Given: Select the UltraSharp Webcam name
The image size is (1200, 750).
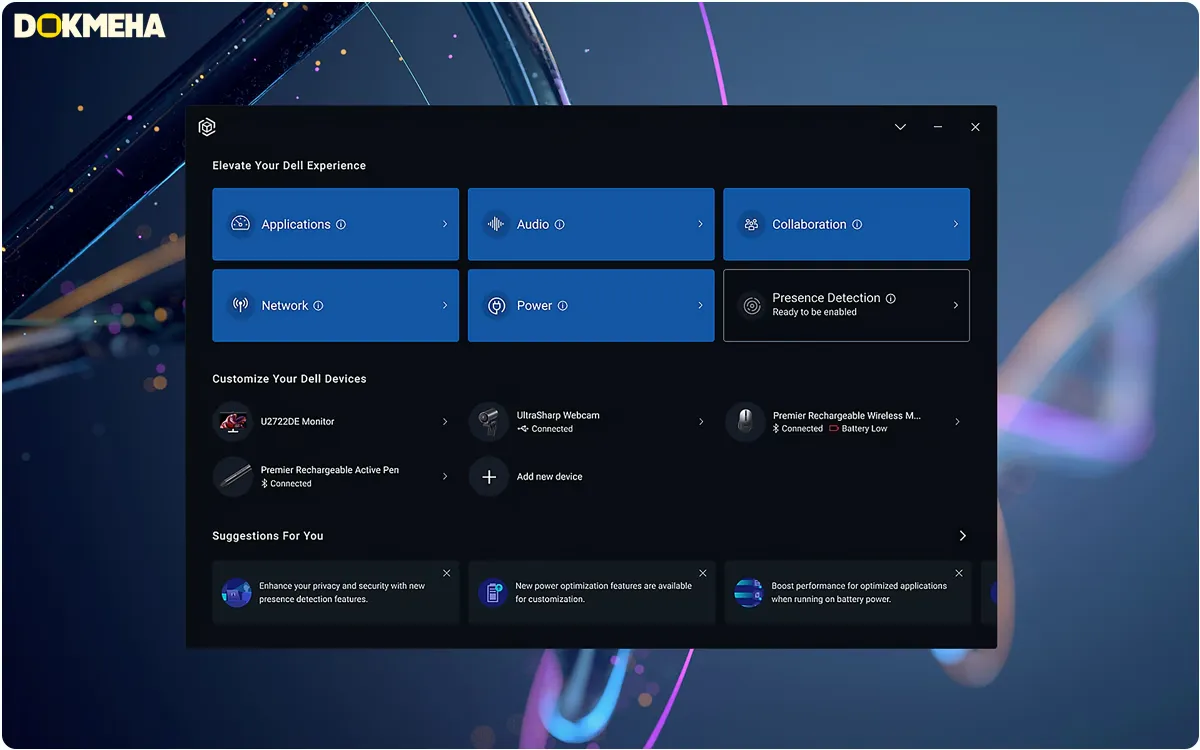Looking at the screenshot, I should pos(558,415).
